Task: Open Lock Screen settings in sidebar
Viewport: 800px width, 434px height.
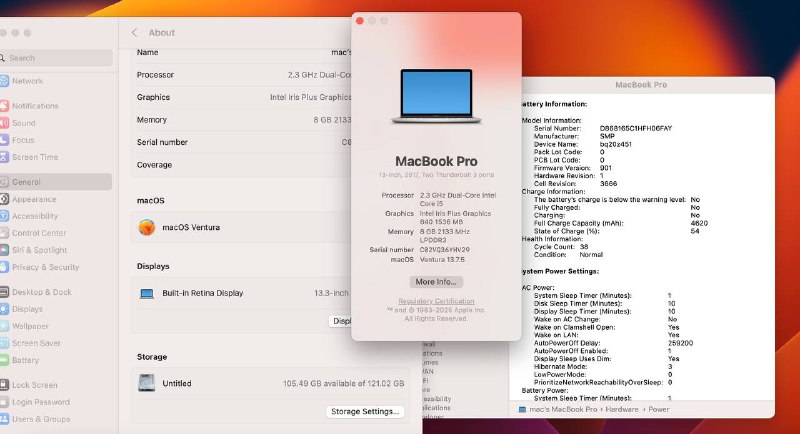Action: pos(34,385)
